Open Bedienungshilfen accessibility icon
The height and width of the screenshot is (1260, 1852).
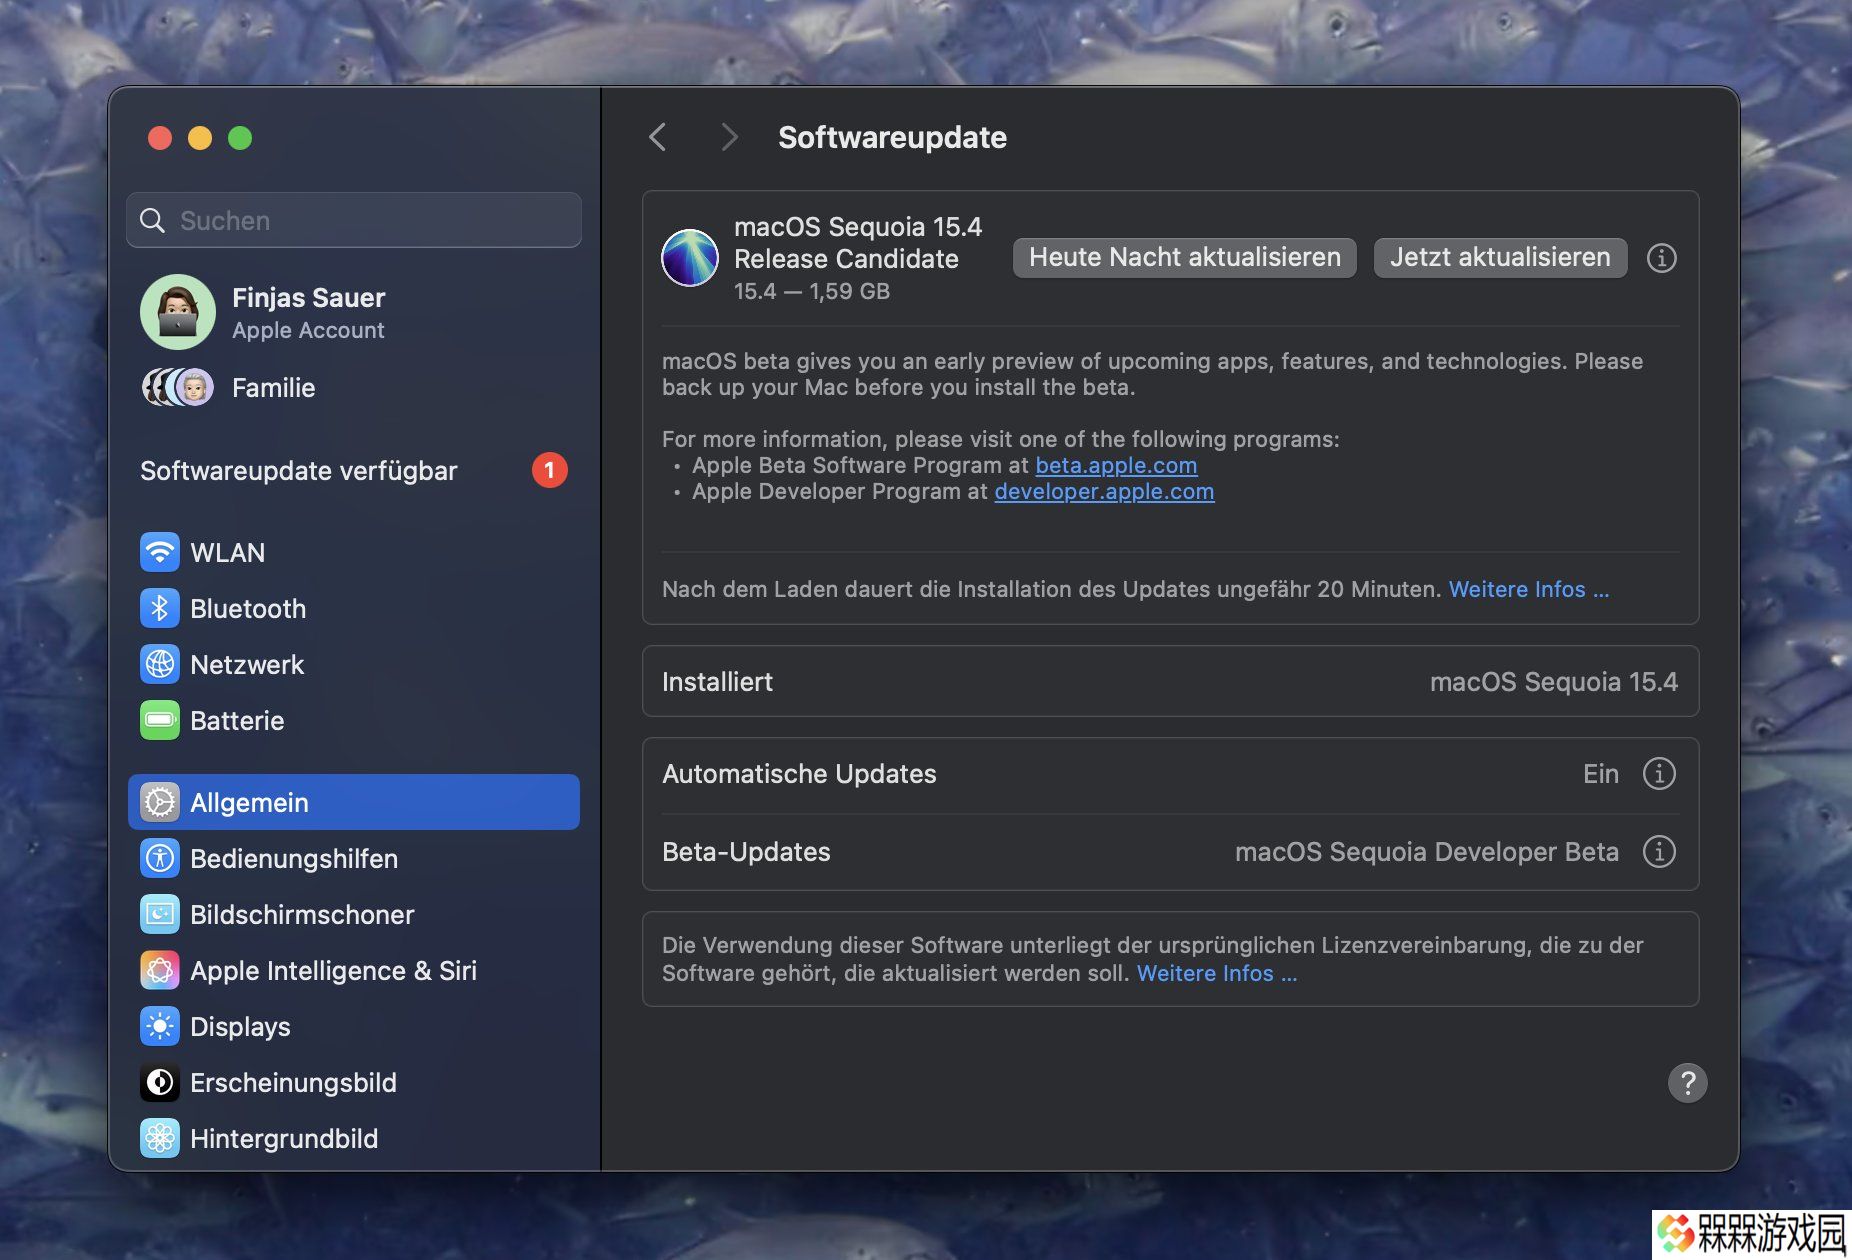pyautogui.click(x=160, y=858)
